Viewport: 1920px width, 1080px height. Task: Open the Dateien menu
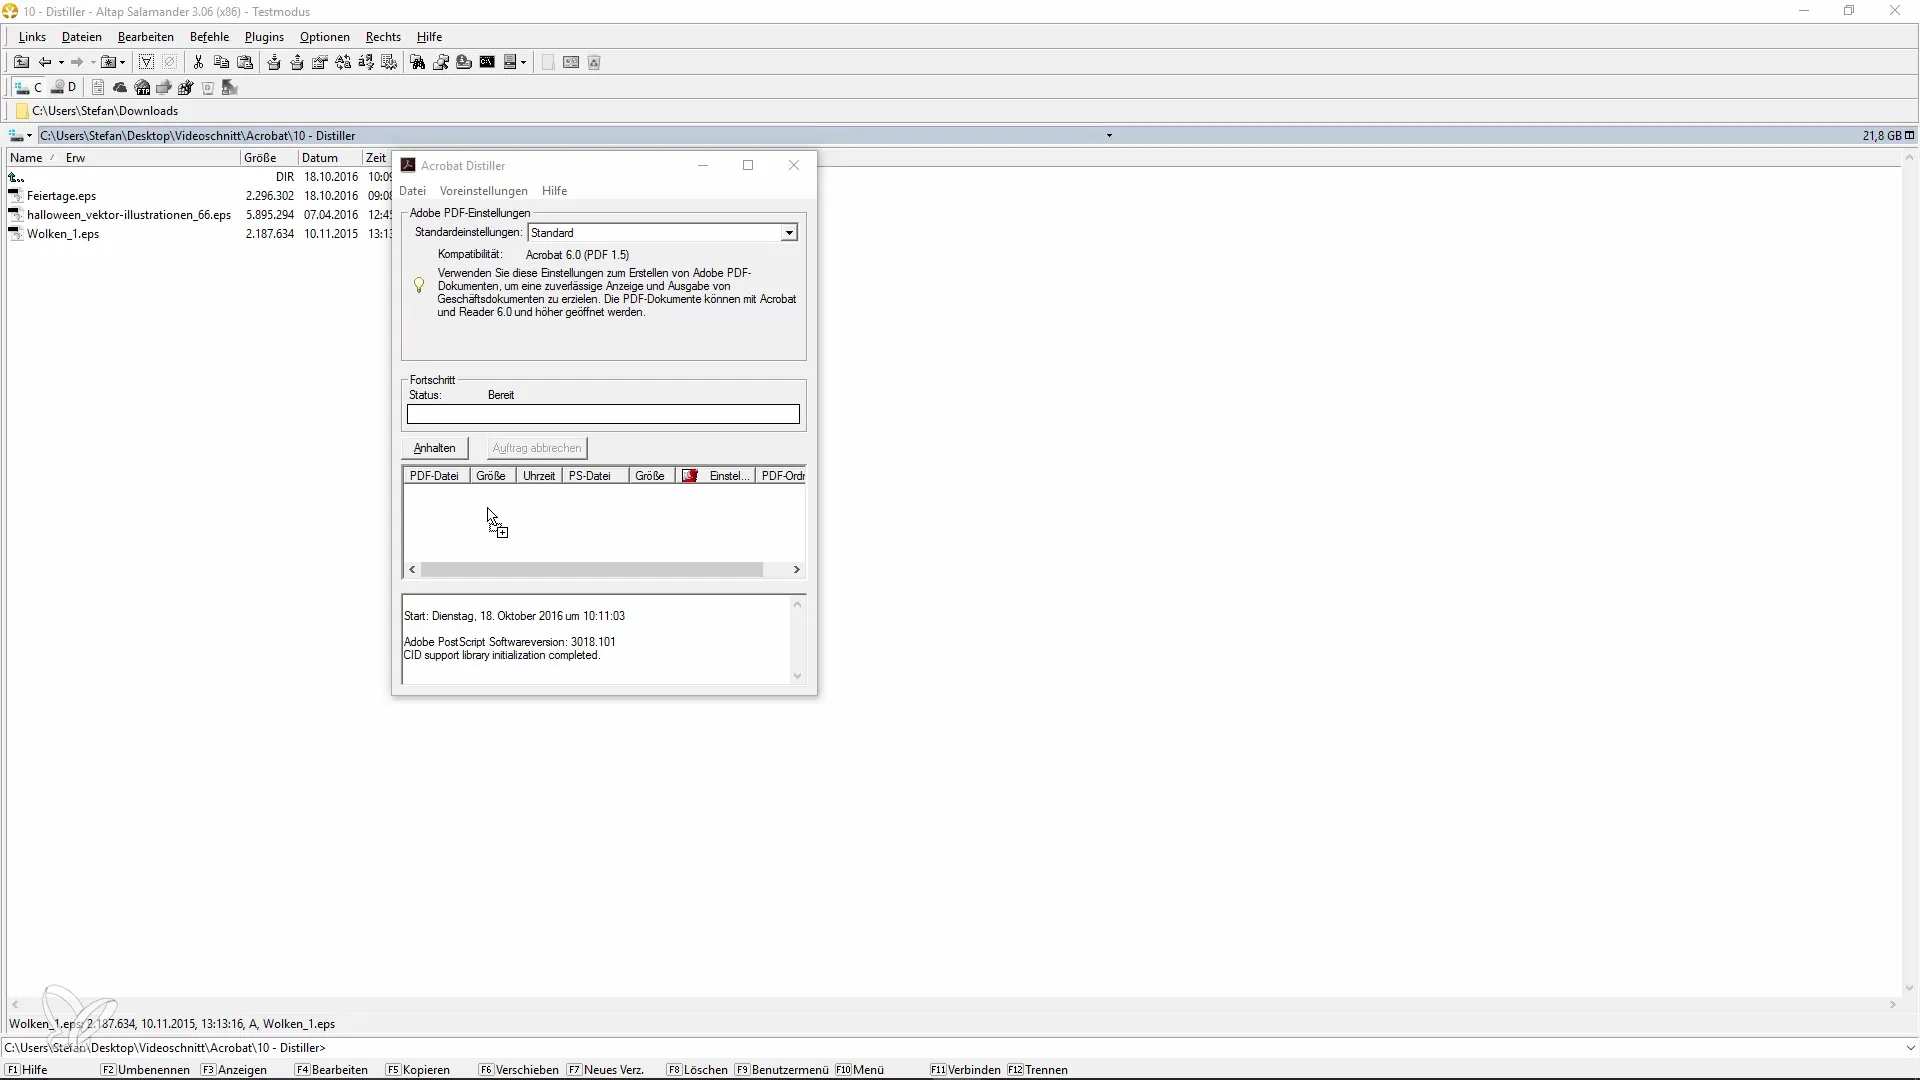coord(82,37)
